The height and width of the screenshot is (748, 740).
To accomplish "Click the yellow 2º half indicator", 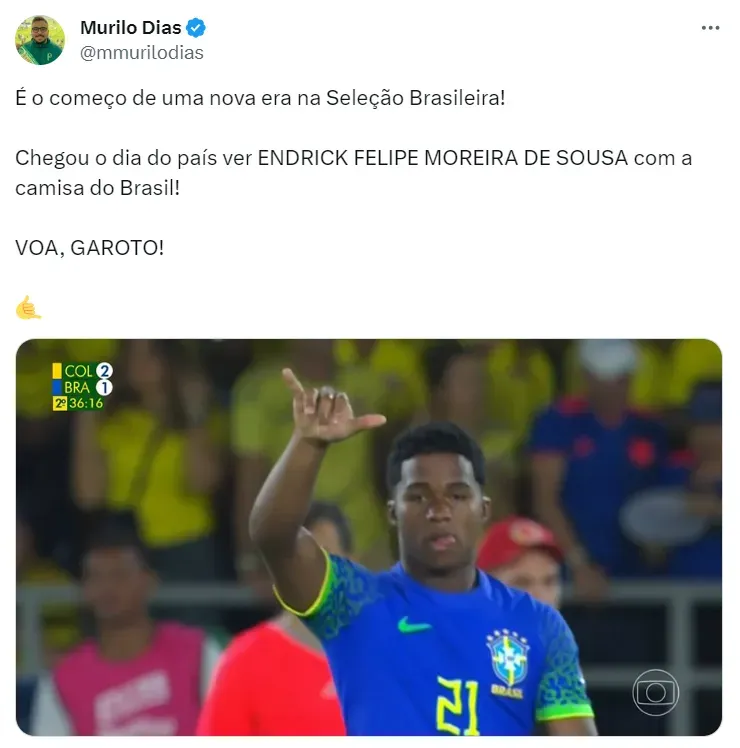I will point(60,404).
